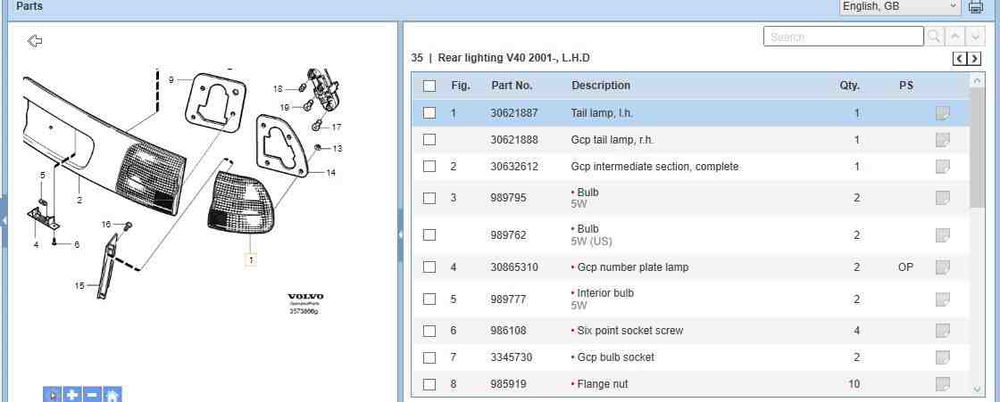This screenshot has height=402, width=1000.
Task: Check the header select-all checkbox
Action: coord(430,86)
